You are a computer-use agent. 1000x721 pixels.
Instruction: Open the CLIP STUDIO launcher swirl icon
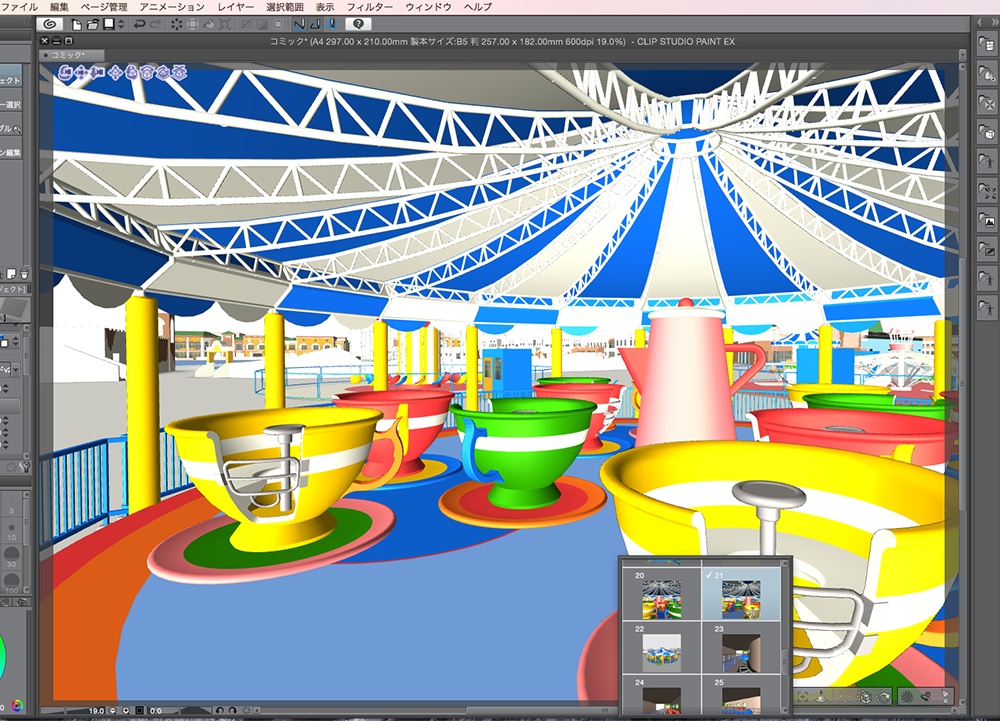(50, 24)
